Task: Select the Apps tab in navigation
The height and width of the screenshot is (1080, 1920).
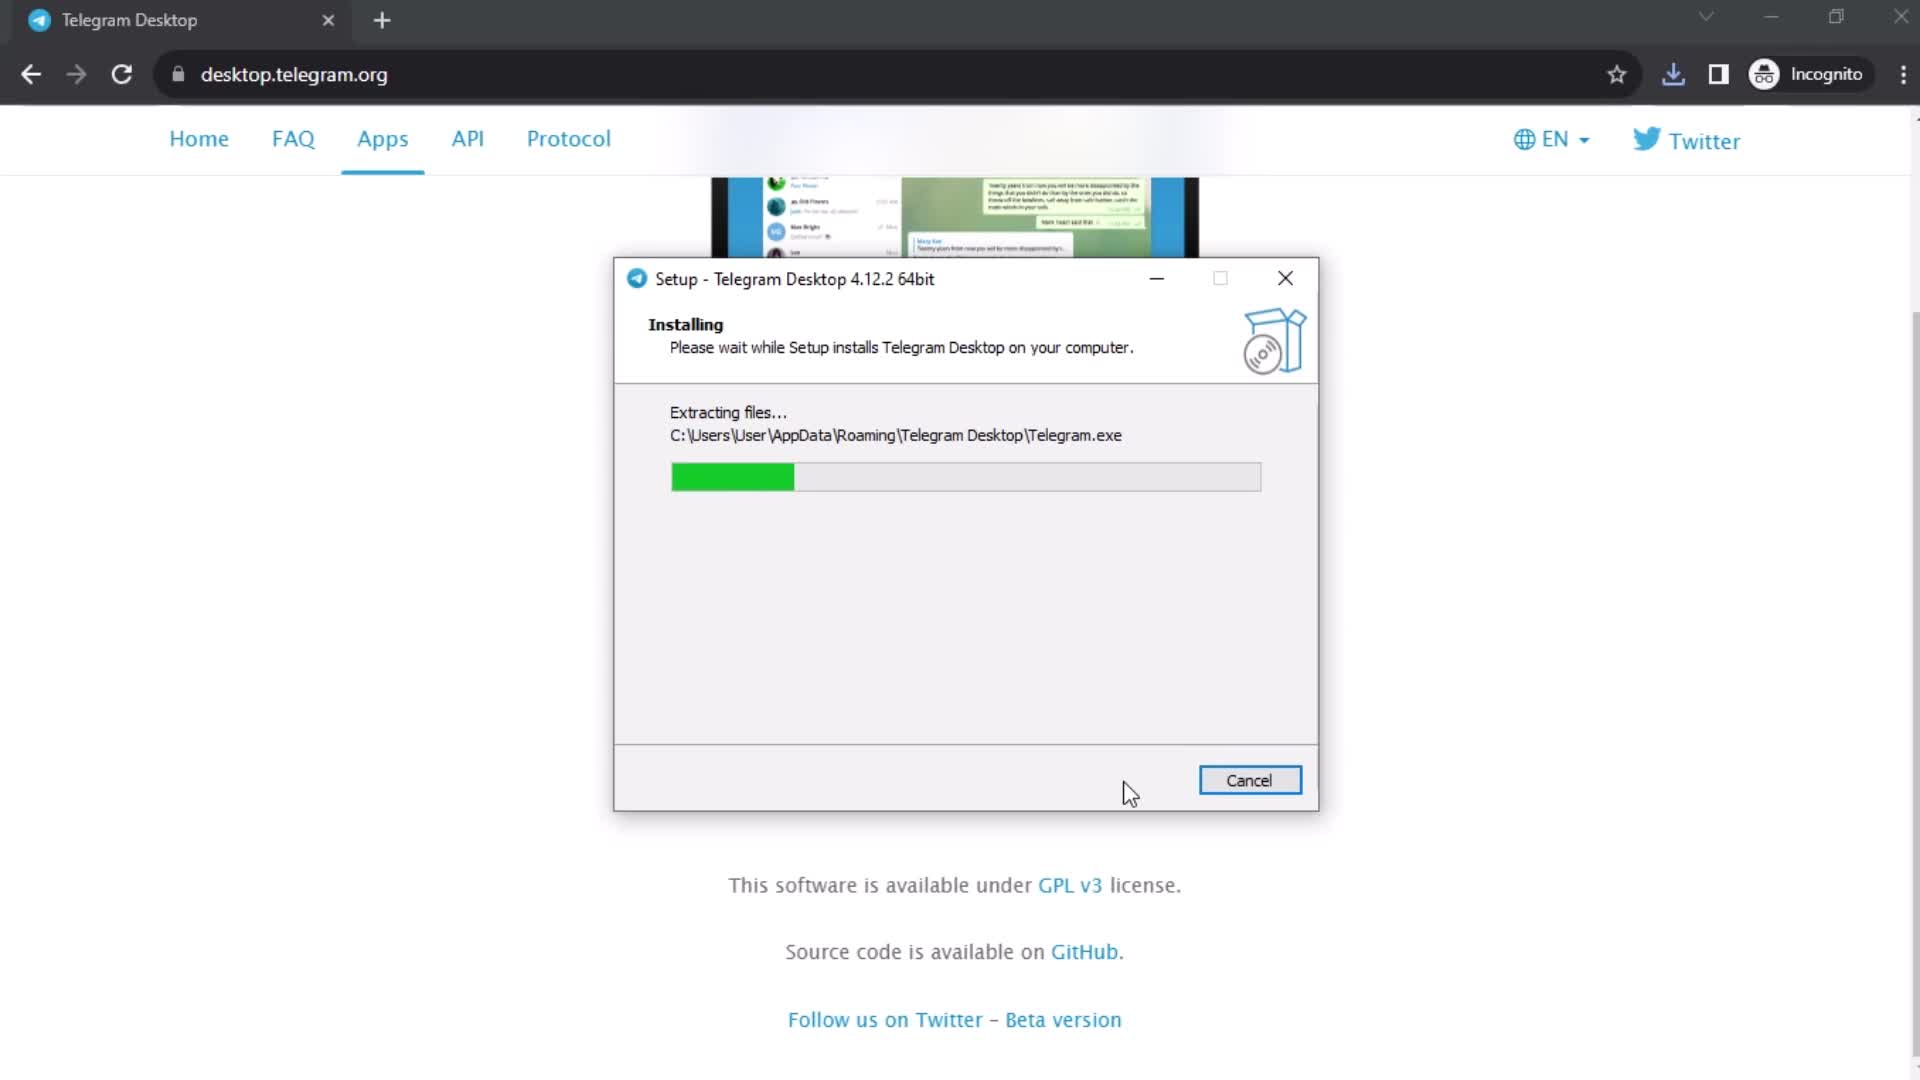Action: point(382,138)
